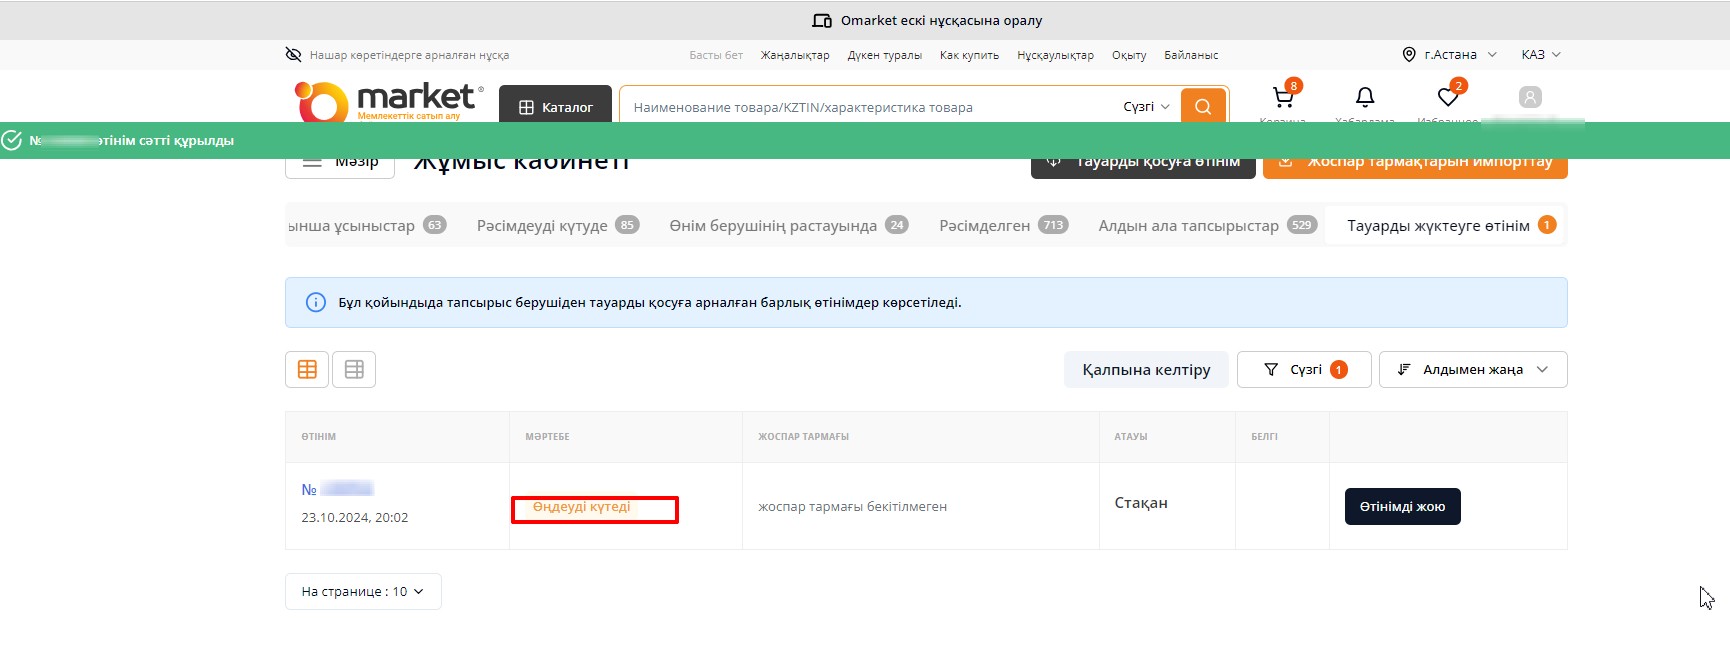This screenshot has height=663, width=1730.
Task: Open the Алдымен жаңа sort dropdown
Action: click(x=1472, y=369)
